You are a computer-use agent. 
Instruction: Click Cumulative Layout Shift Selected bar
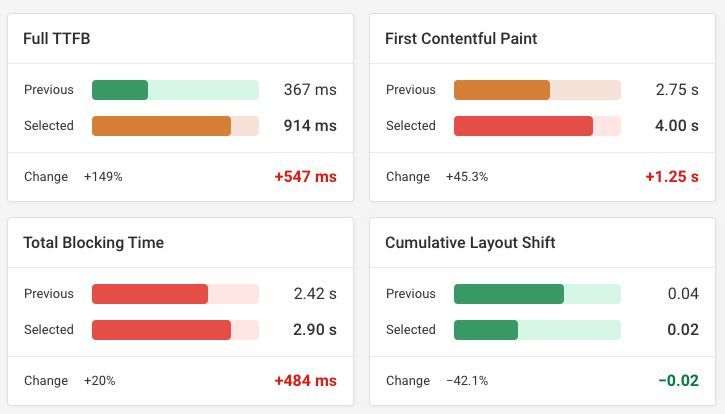point(486,330)
